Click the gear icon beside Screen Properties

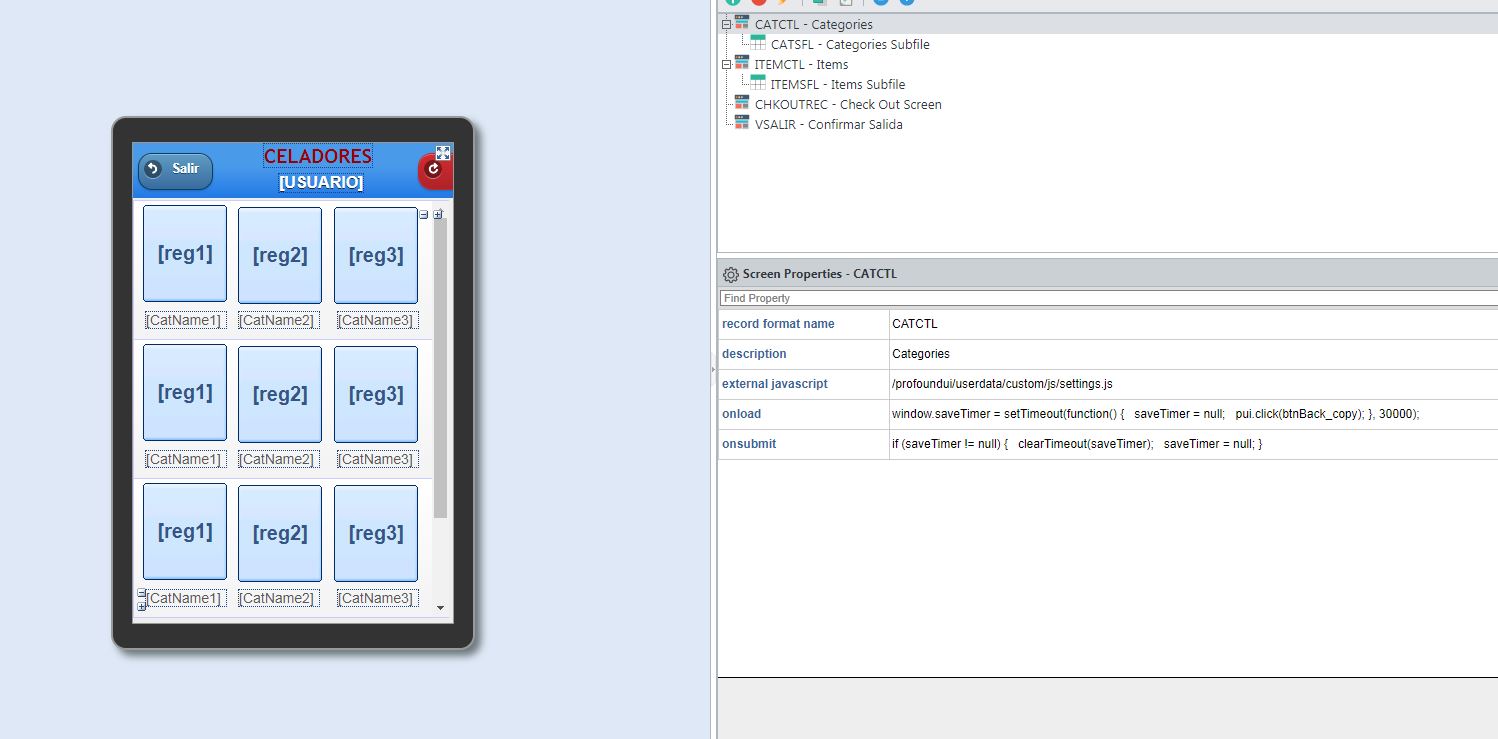point(730,274)
